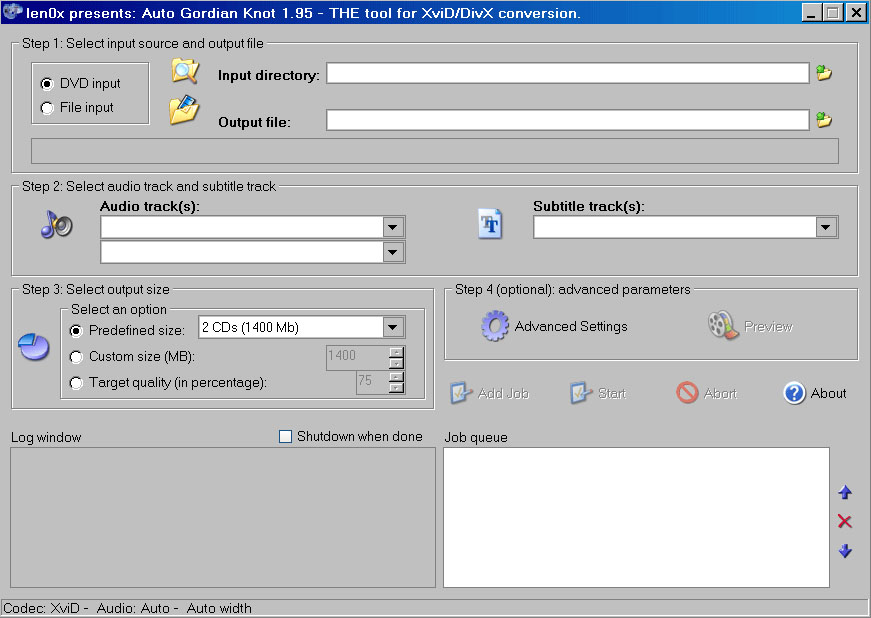The height and width of the screenshot is (618, 871).
Task: Browse for input directory folder icon
Action: 824,73
